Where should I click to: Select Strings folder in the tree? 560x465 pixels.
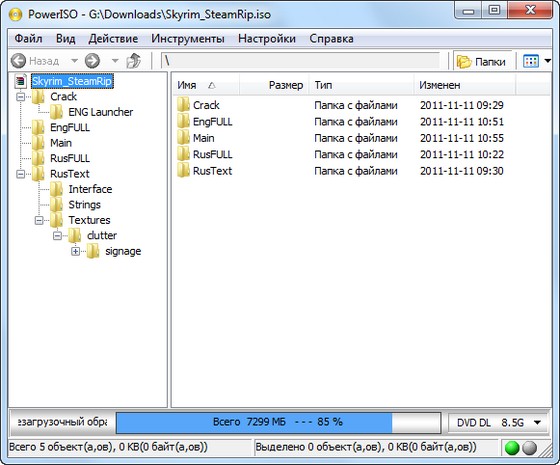[85, 205]
